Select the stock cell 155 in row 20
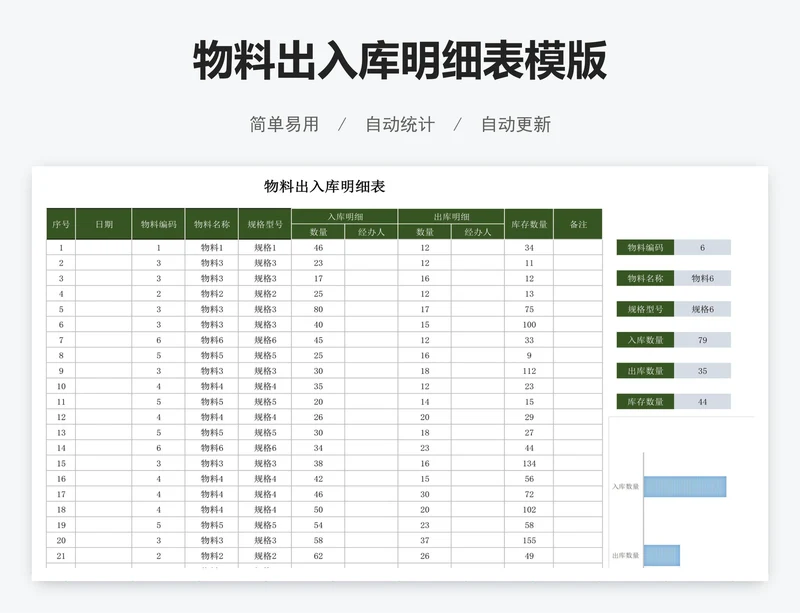The image size is (800, 613). click(529, 541)
